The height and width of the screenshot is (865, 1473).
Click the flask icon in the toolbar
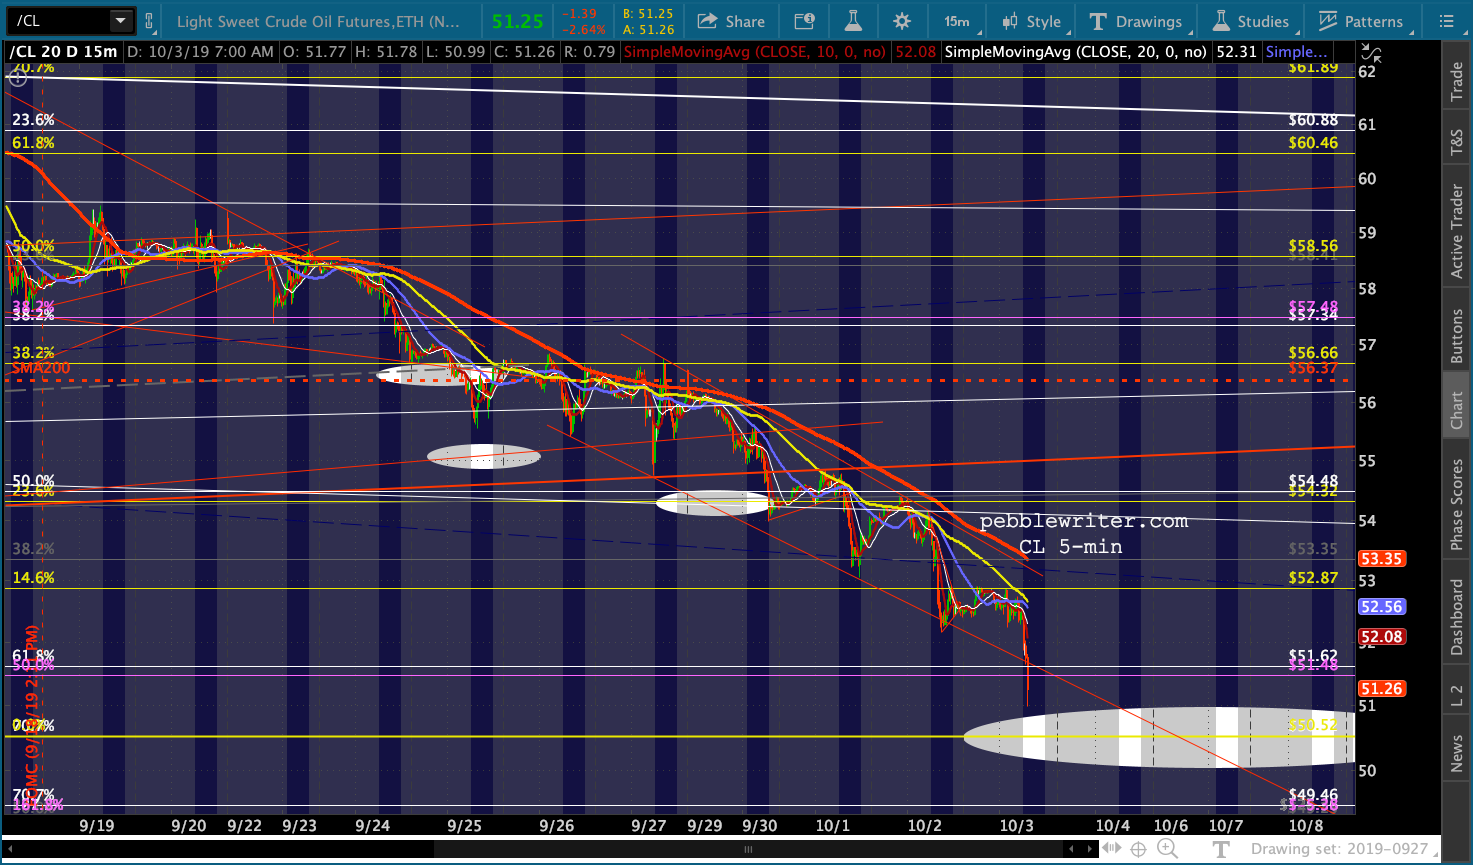click(853, 21)
